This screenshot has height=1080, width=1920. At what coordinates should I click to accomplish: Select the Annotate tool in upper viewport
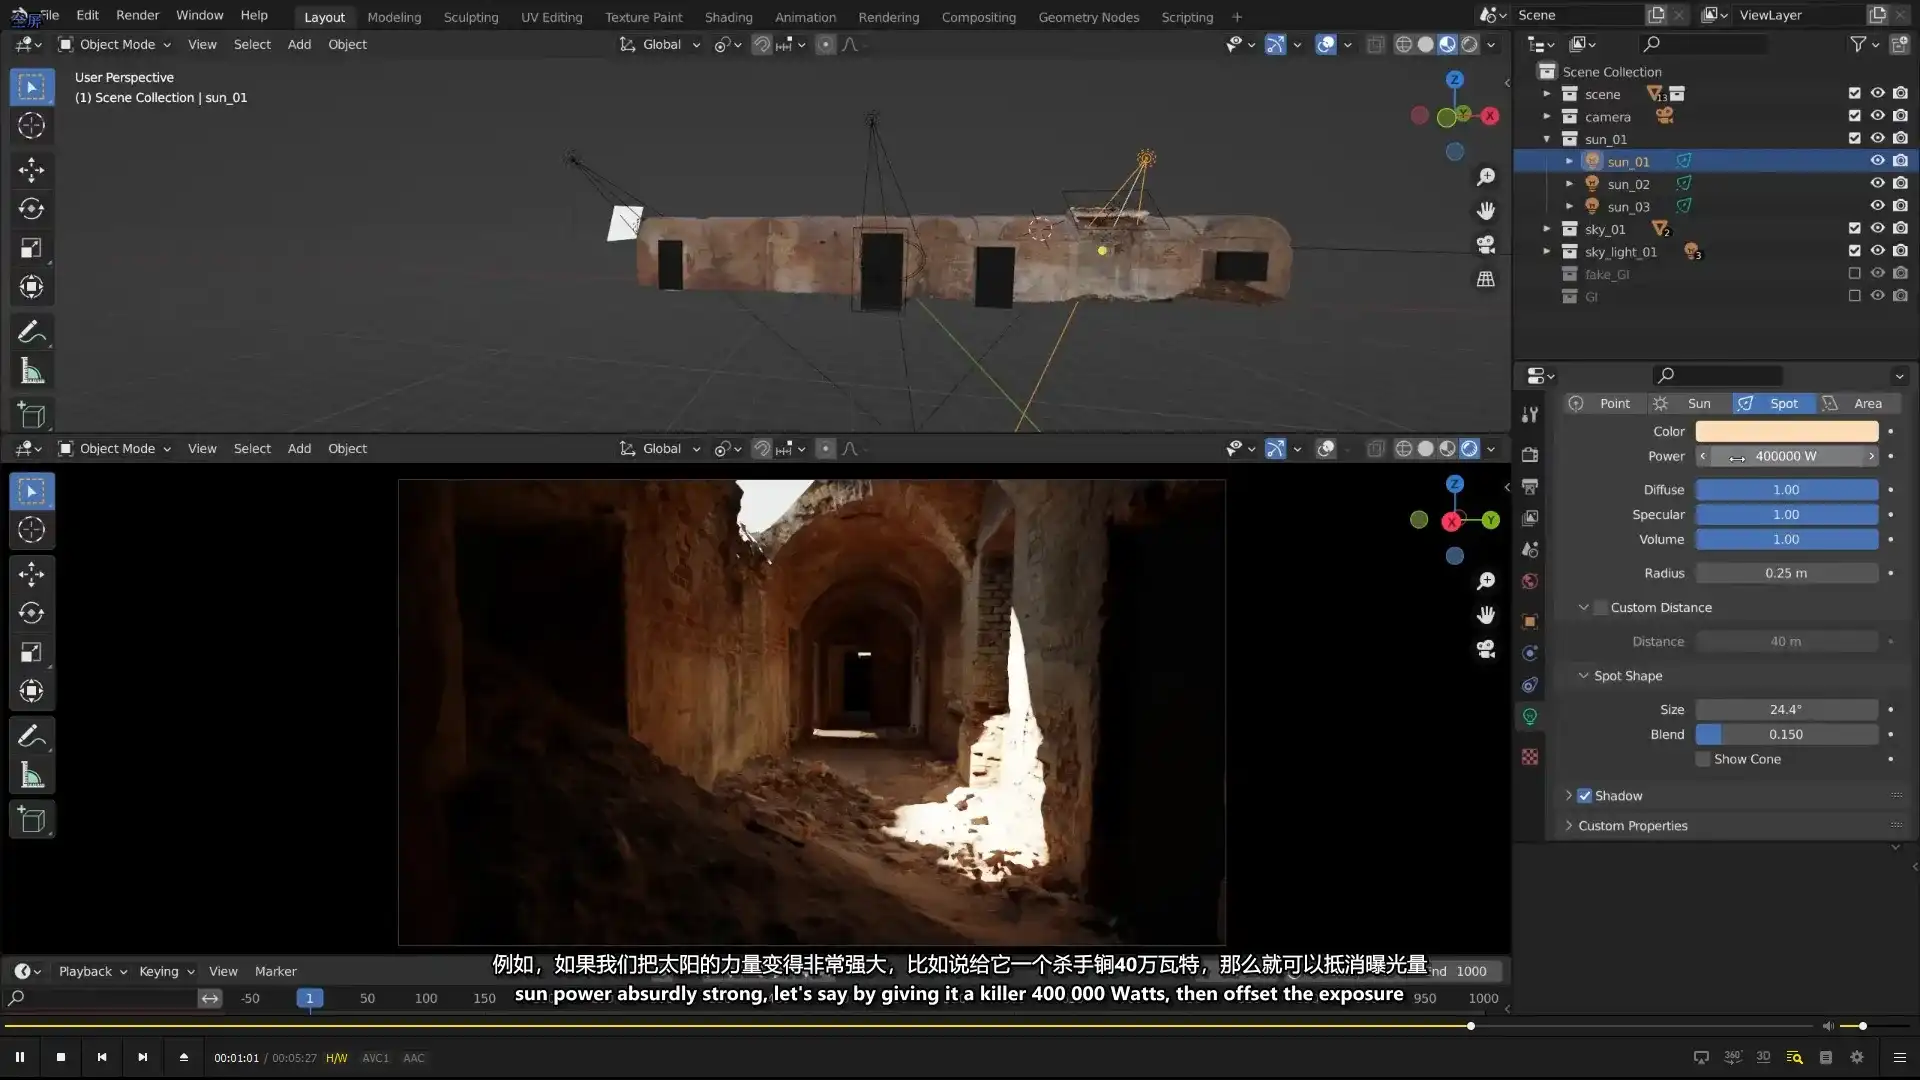[x=31, y=332]
